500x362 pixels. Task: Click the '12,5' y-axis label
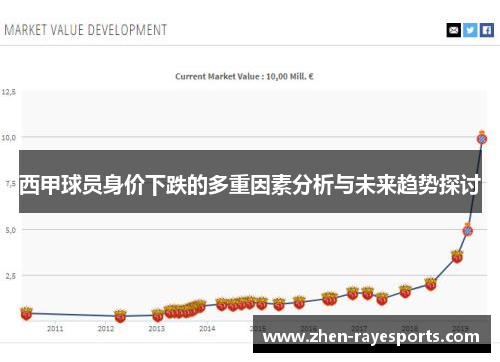tap(9, 92)
